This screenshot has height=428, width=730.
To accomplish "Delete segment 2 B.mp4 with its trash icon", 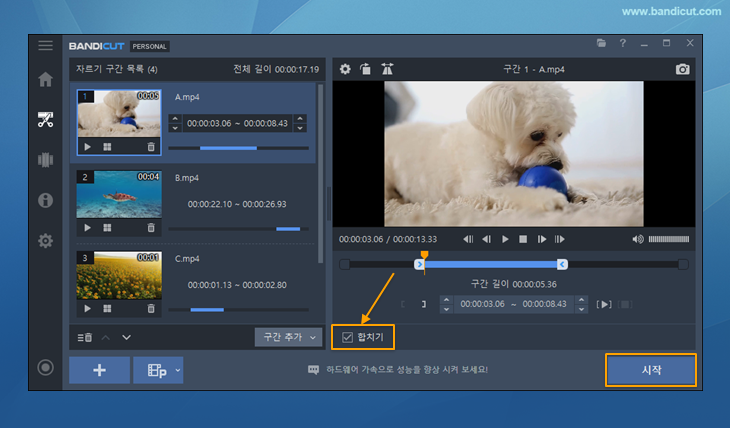I will pos(151,227).
